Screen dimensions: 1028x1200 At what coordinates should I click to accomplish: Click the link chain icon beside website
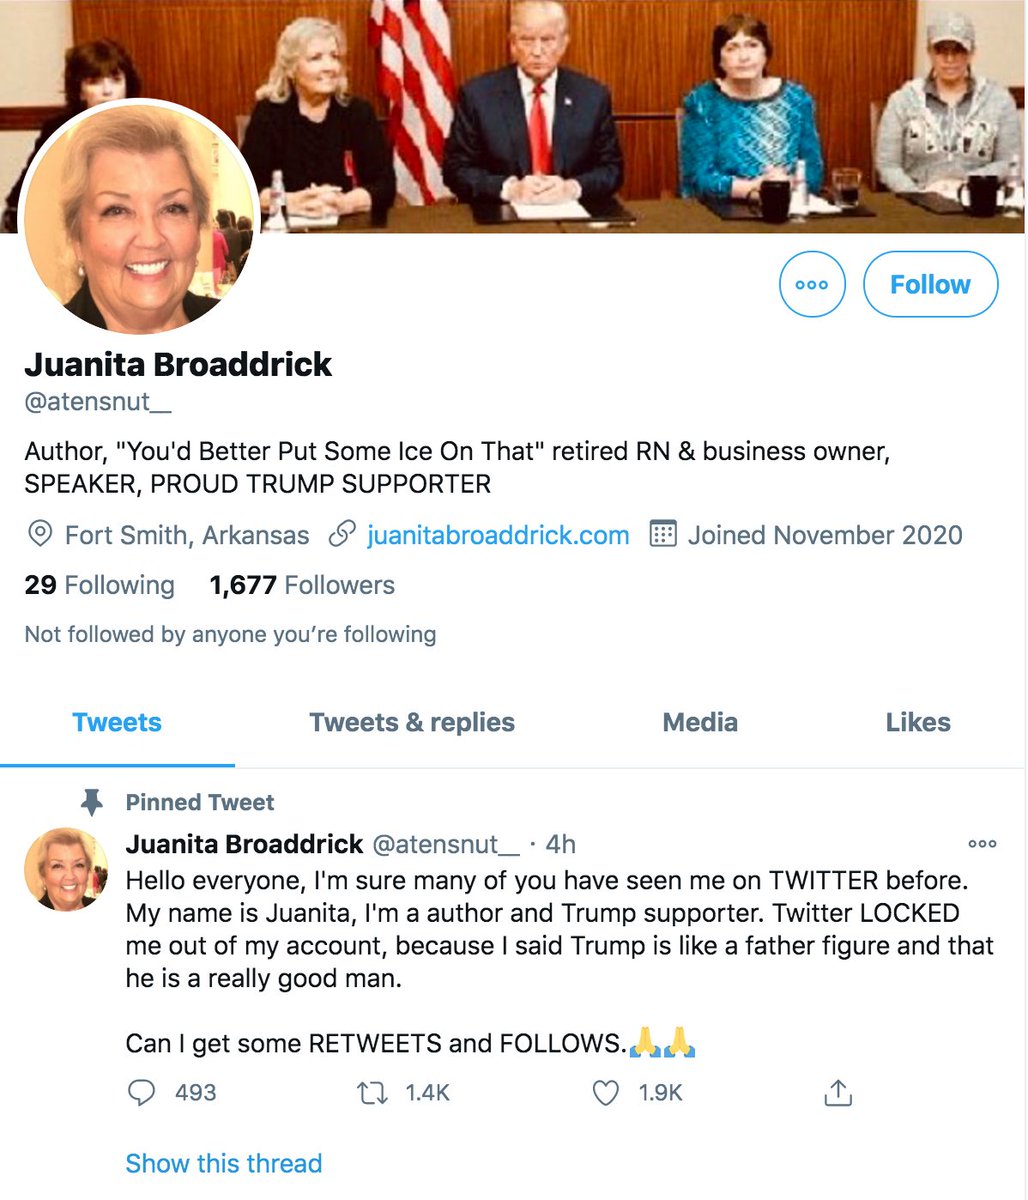click(x=343, y=535)
